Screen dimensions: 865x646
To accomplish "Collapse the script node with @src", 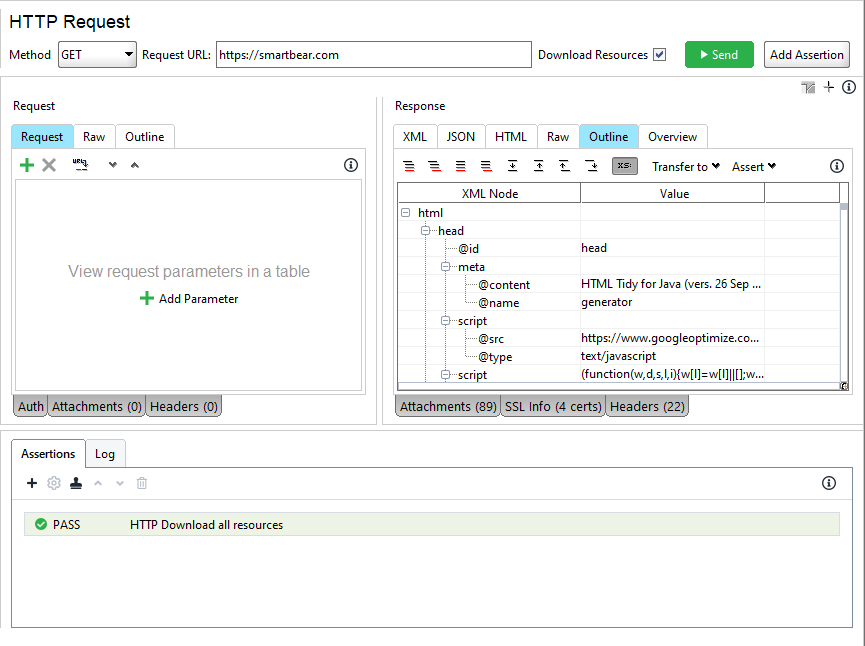I will [445, 321].
